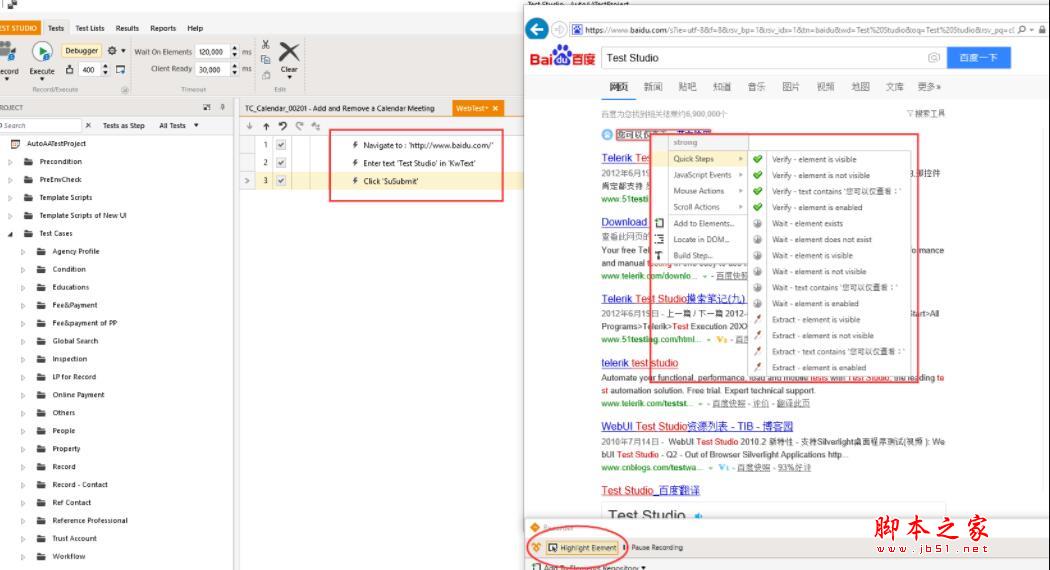Screen dimensions: 1050x570
Task: Uncheck step 3 enabled checkbox
Action: [281, 181]
